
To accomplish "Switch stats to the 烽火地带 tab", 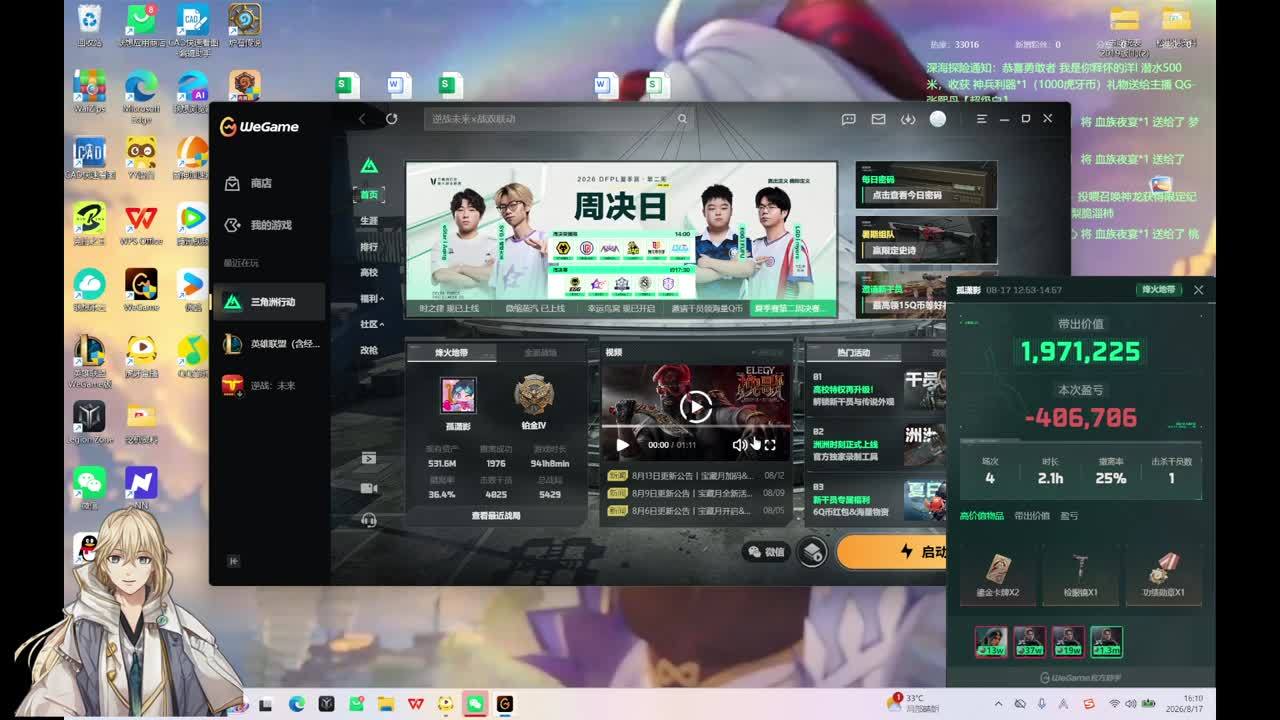I will (451, 353).
